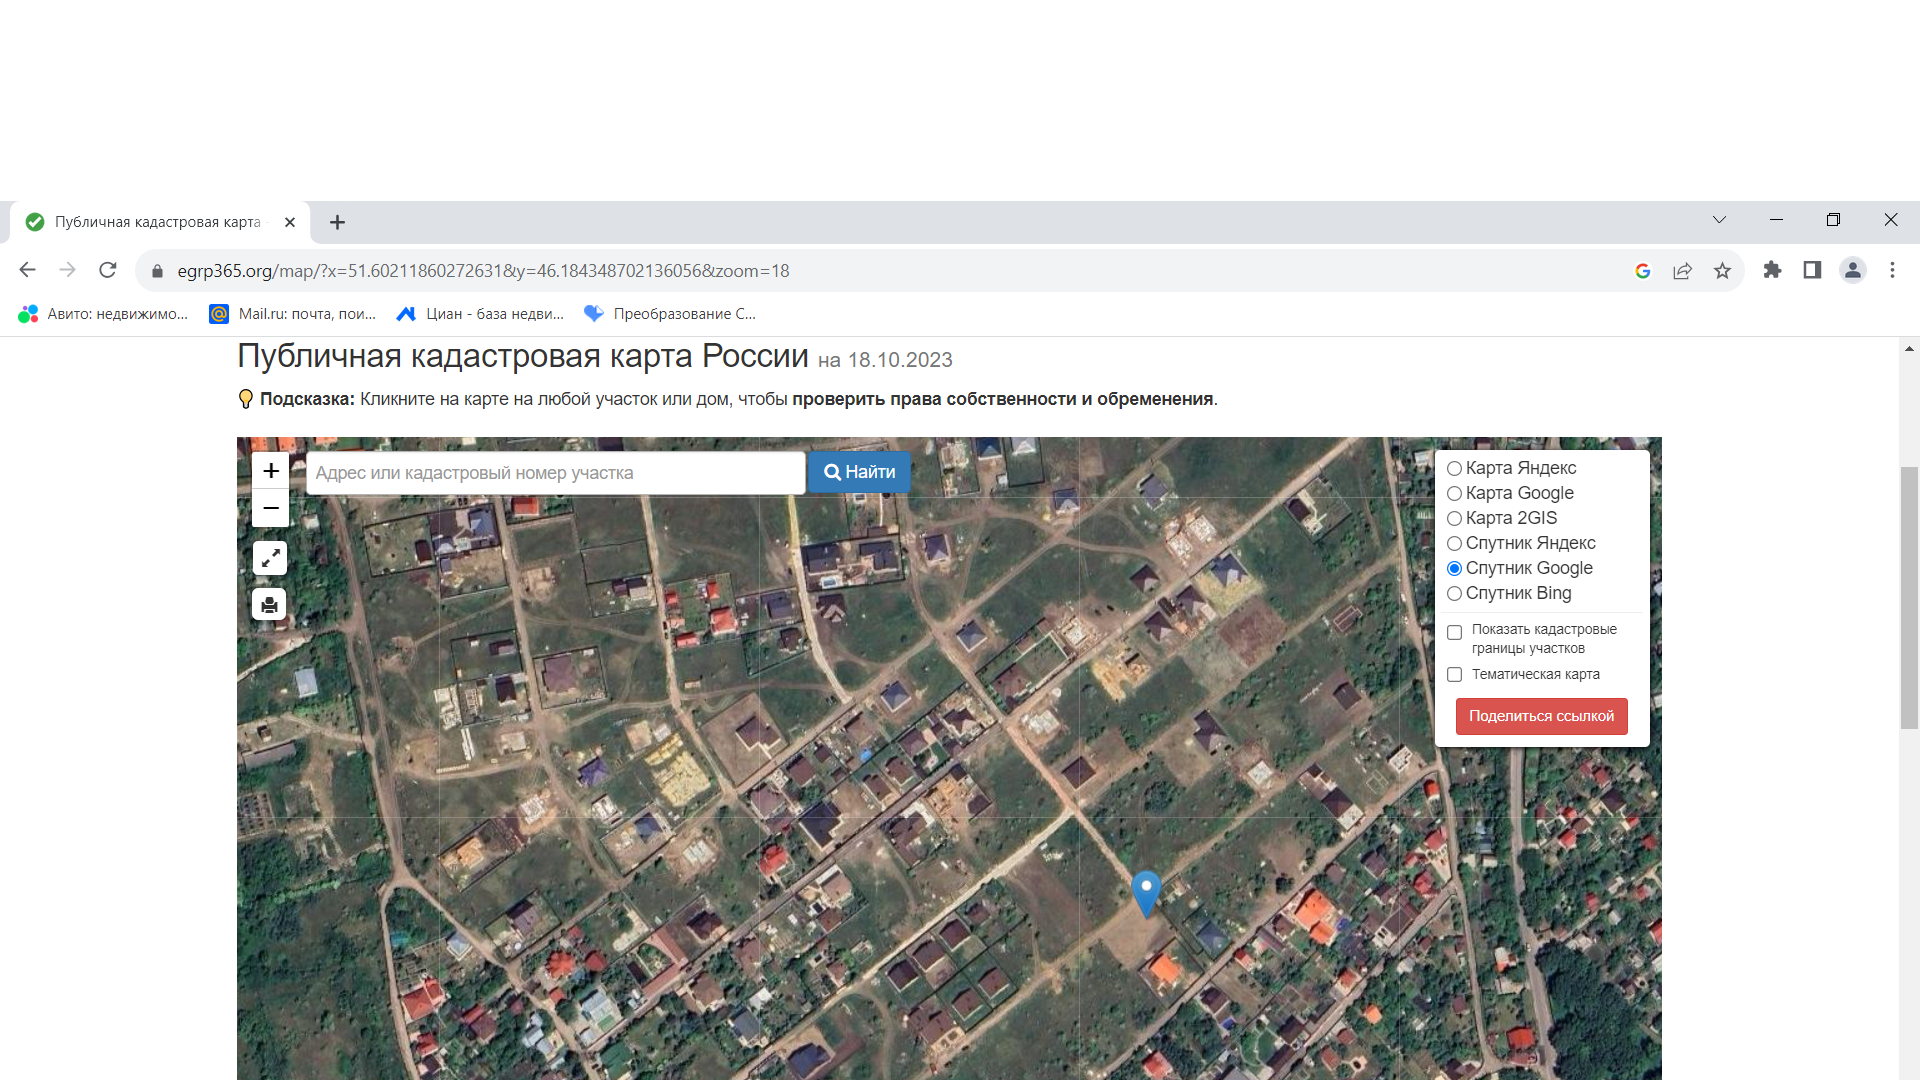Zoom in the map with plus button
The width and height of the screenshot is (1920, 1080).
270,471
